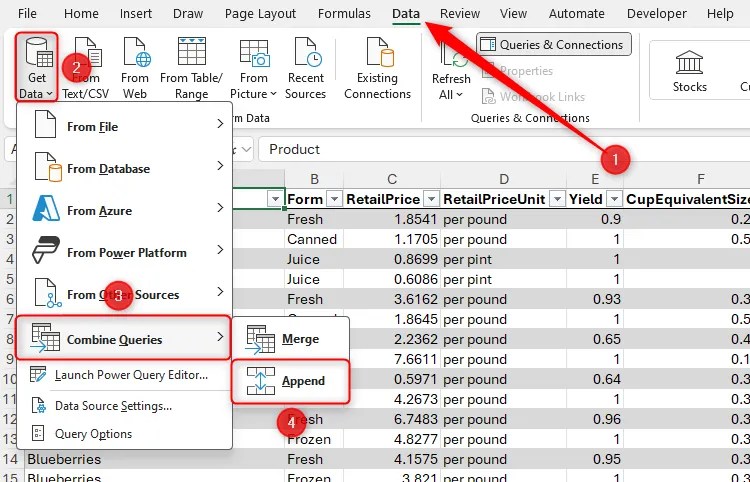Open Data Source Settings
The image size is (750, 482).
tap(124, 406)
